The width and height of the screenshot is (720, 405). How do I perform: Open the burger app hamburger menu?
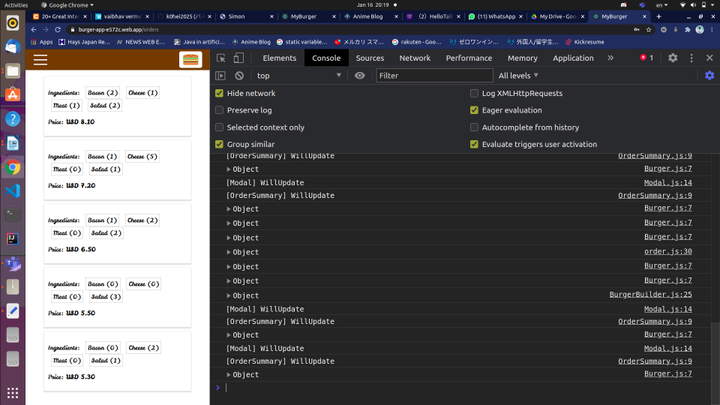[40, 60]
